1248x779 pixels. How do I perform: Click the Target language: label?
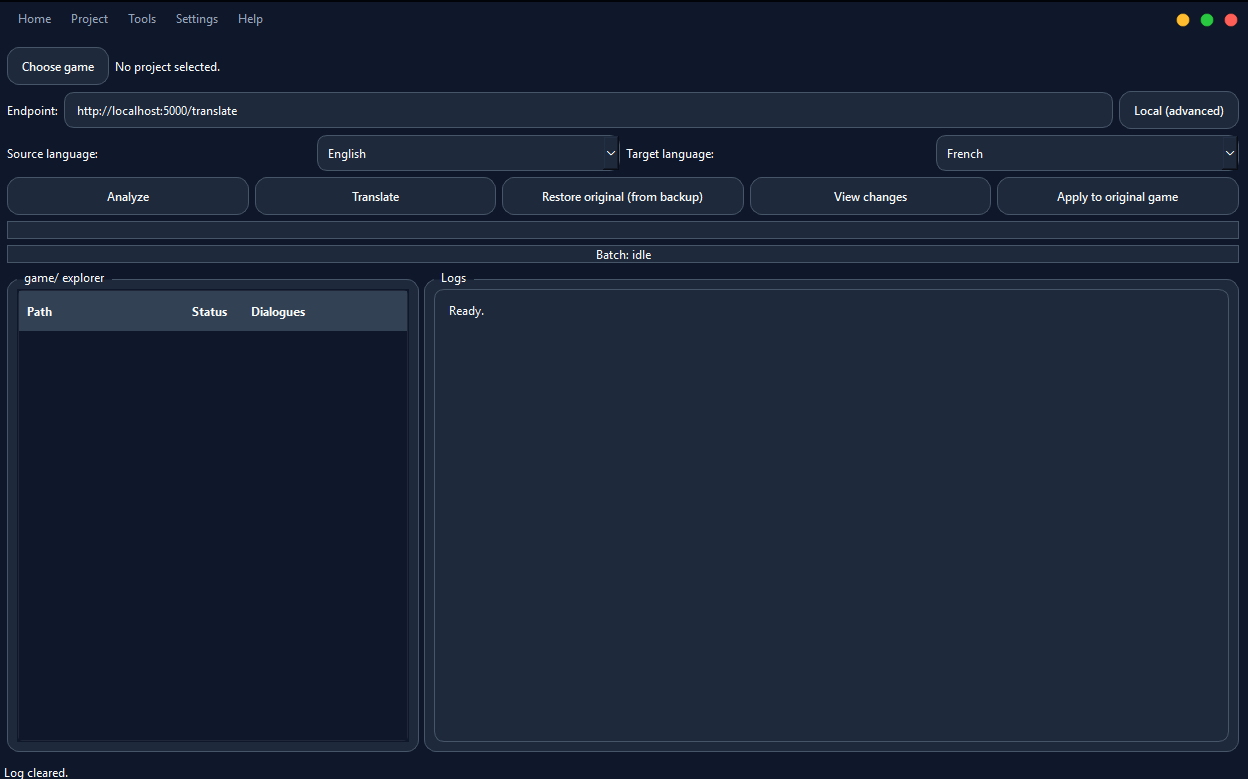pyautogui.click(x=670, y=154)
